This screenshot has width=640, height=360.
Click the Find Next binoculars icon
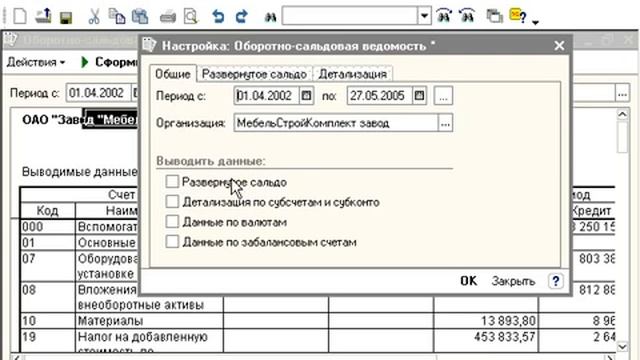tap(444, 16)
